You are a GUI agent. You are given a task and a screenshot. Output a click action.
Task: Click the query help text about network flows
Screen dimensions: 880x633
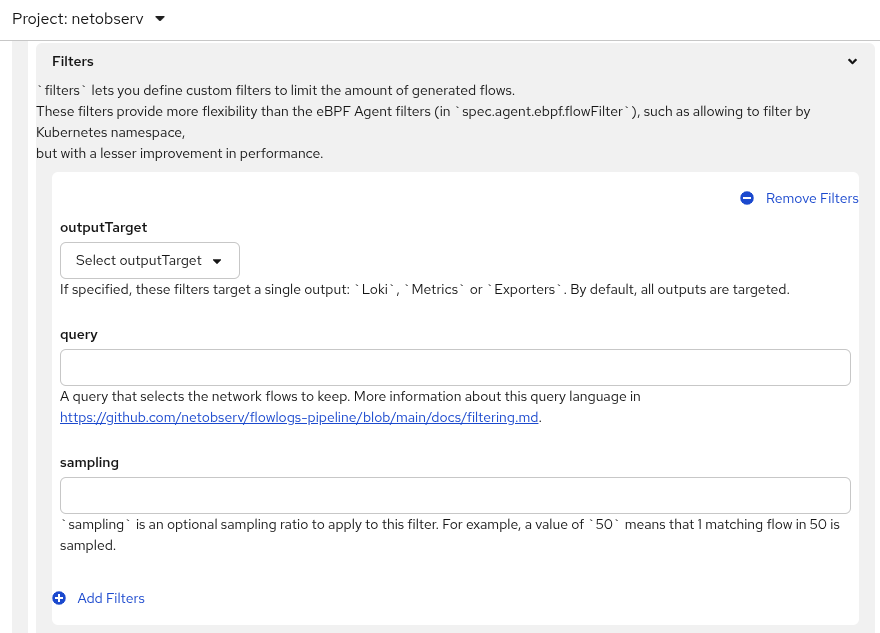[x=350, y=397]
